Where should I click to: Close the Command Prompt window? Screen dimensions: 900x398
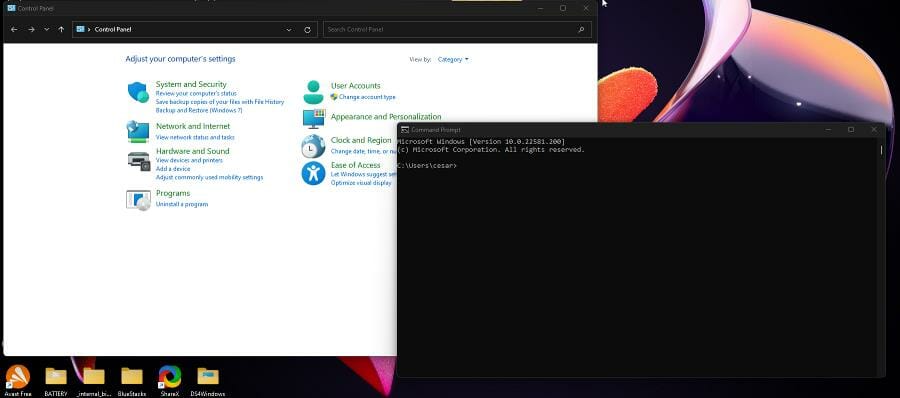click(874, 130)
